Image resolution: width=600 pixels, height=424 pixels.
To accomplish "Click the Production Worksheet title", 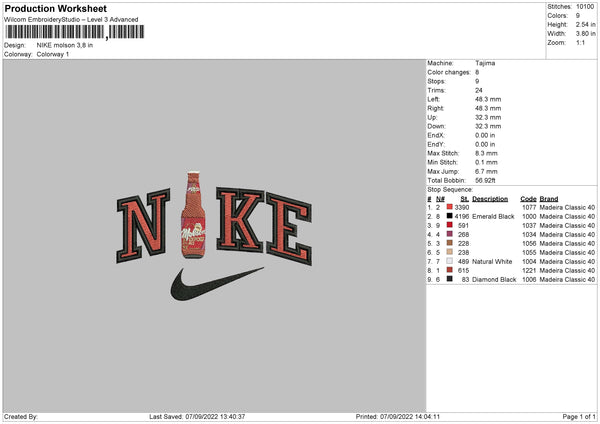I will point(55,8).
